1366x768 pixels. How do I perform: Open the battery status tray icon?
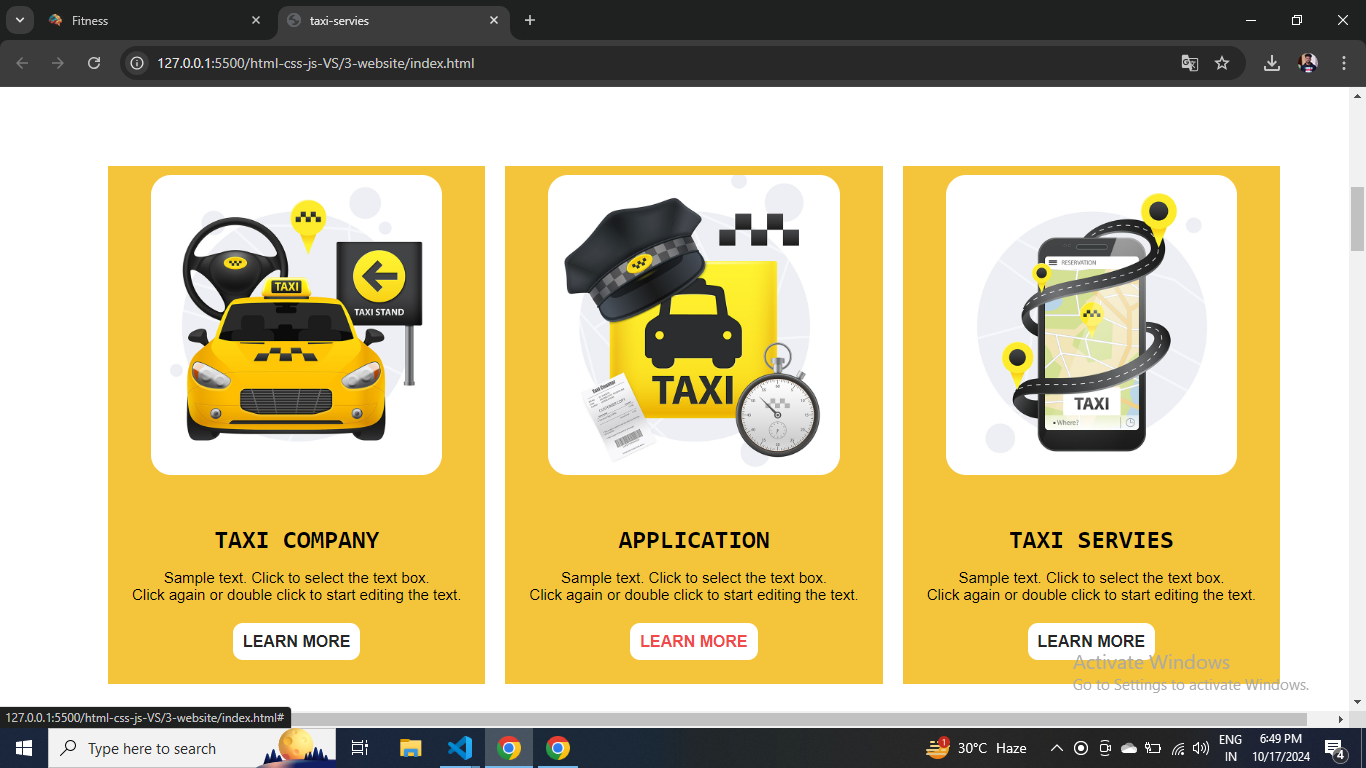(1153, 748)
